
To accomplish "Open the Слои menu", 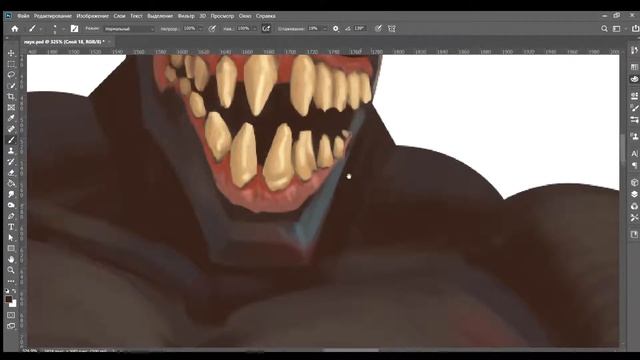I will 119,16.
